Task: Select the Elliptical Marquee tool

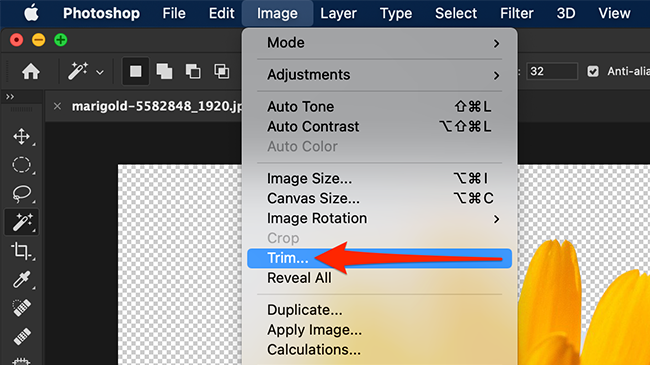Action: [22, 165]
